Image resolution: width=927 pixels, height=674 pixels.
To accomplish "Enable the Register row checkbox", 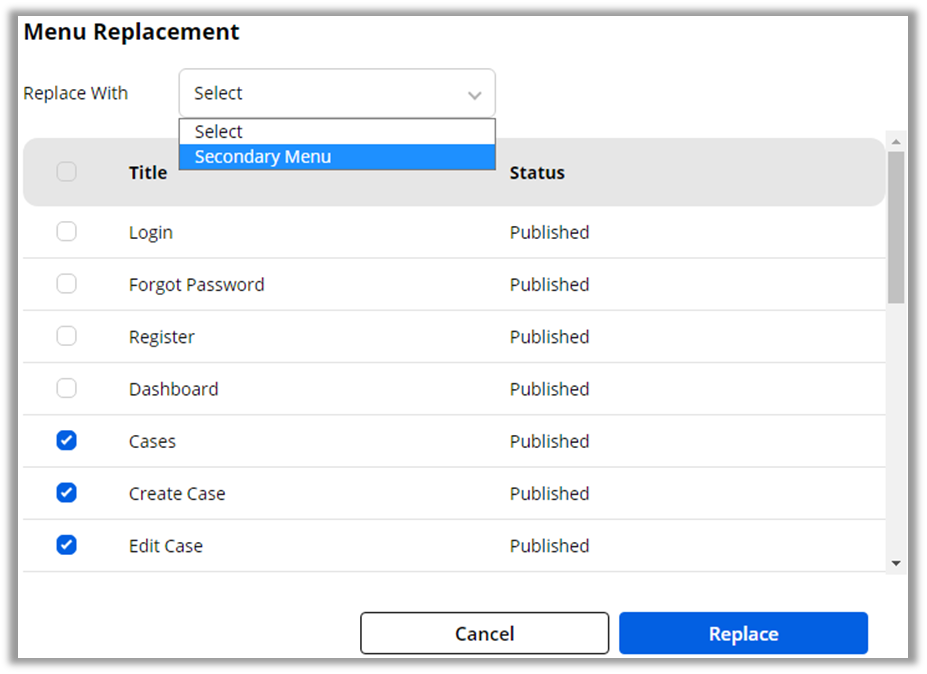I will (x=66, y=336).
